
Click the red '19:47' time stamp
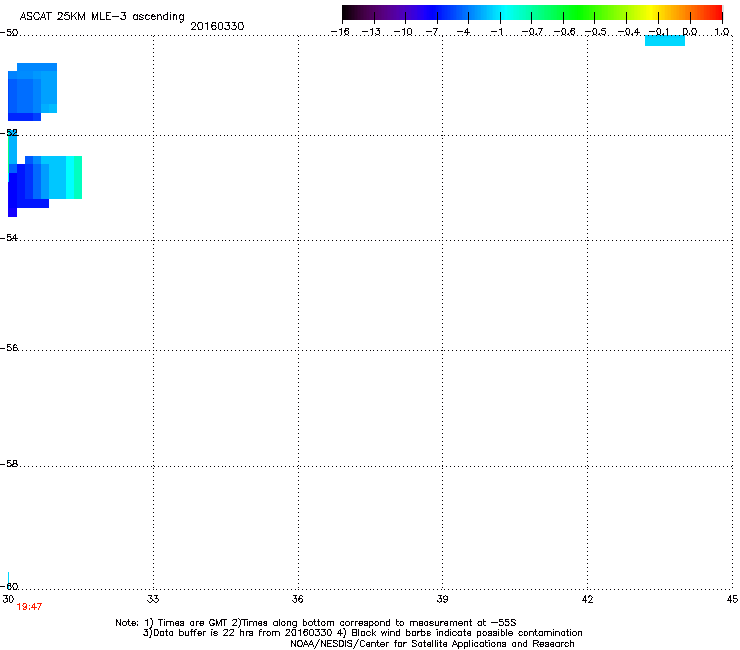pyautogui.click(x=29, y=607)
